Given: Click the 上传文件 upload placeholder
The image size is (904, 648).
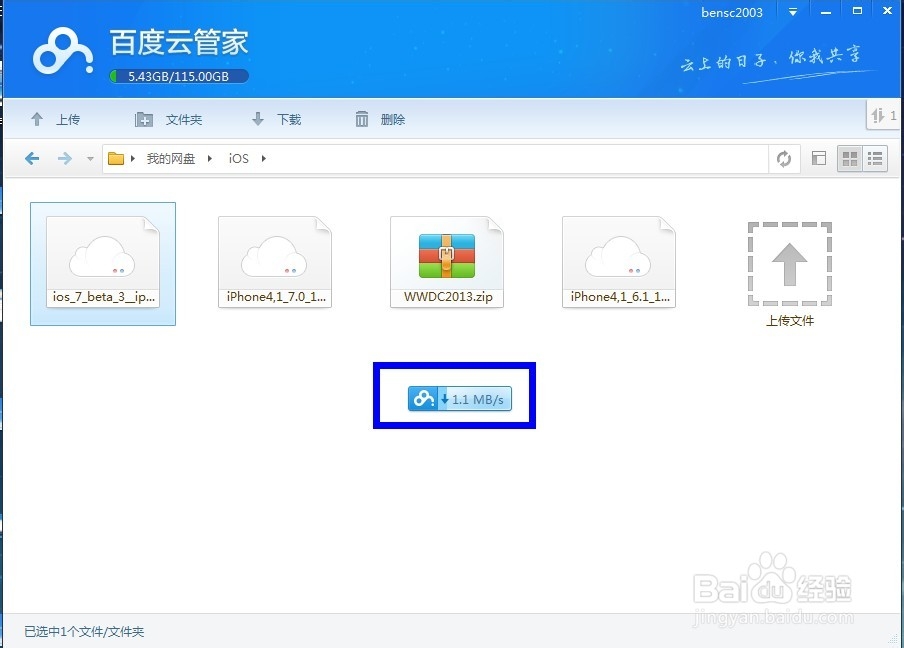Looking at the screenshot, I should click(x=789, y=263).
